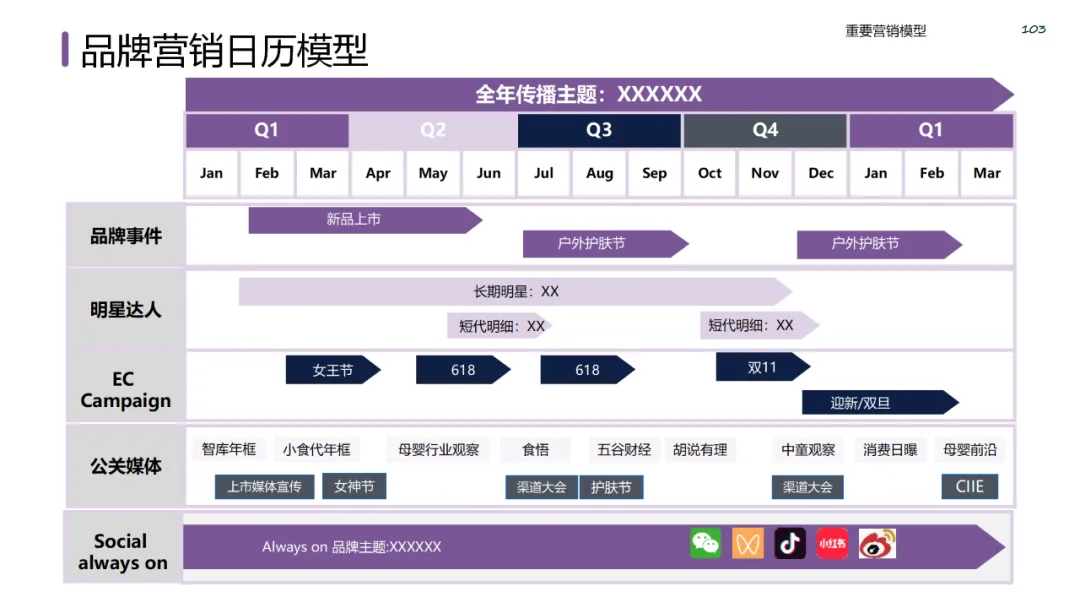Viewport: 1080px width, 608px height.
Task: Click the 护肤节 button
Action: pos(612,487)
